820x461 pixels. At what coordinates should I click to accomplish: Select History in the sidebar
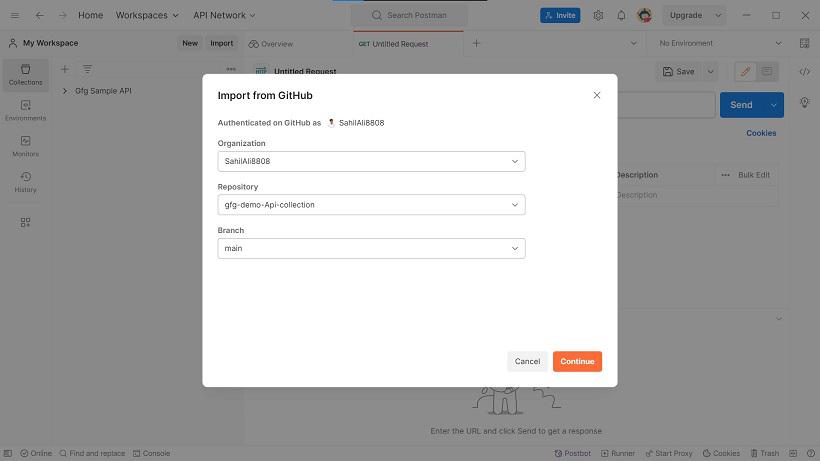tap(25, 182)
